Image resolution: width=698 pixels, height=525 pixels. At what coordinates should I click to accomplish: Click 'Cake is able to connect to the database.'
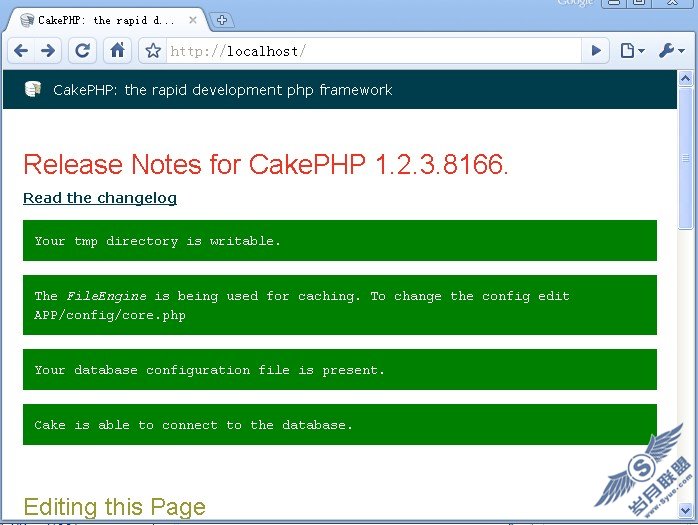[x=340, y=424]
